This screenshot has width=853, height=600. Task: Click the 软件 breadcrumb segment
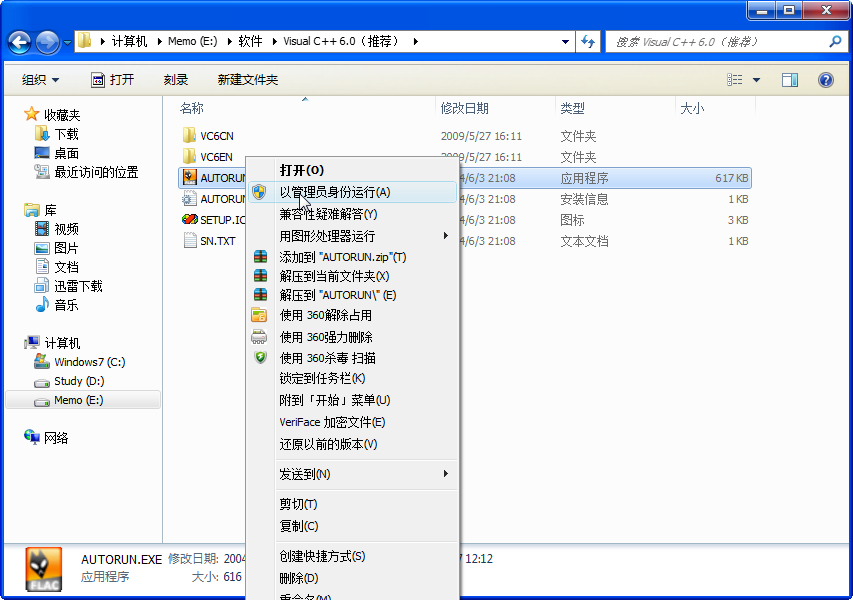point(250,41)
